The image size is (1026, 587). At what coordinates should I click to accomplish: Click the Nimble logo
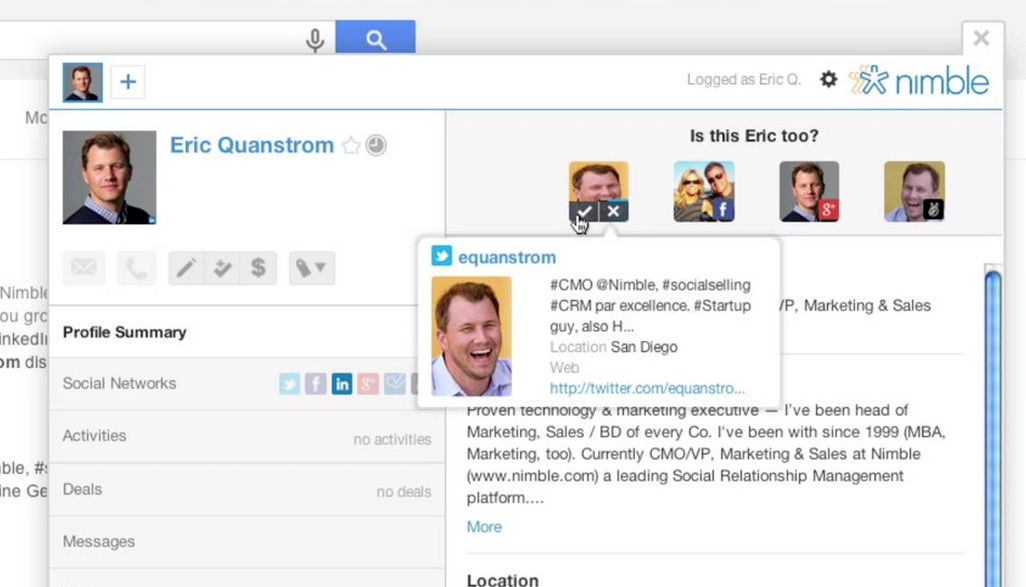click(919, 81)
